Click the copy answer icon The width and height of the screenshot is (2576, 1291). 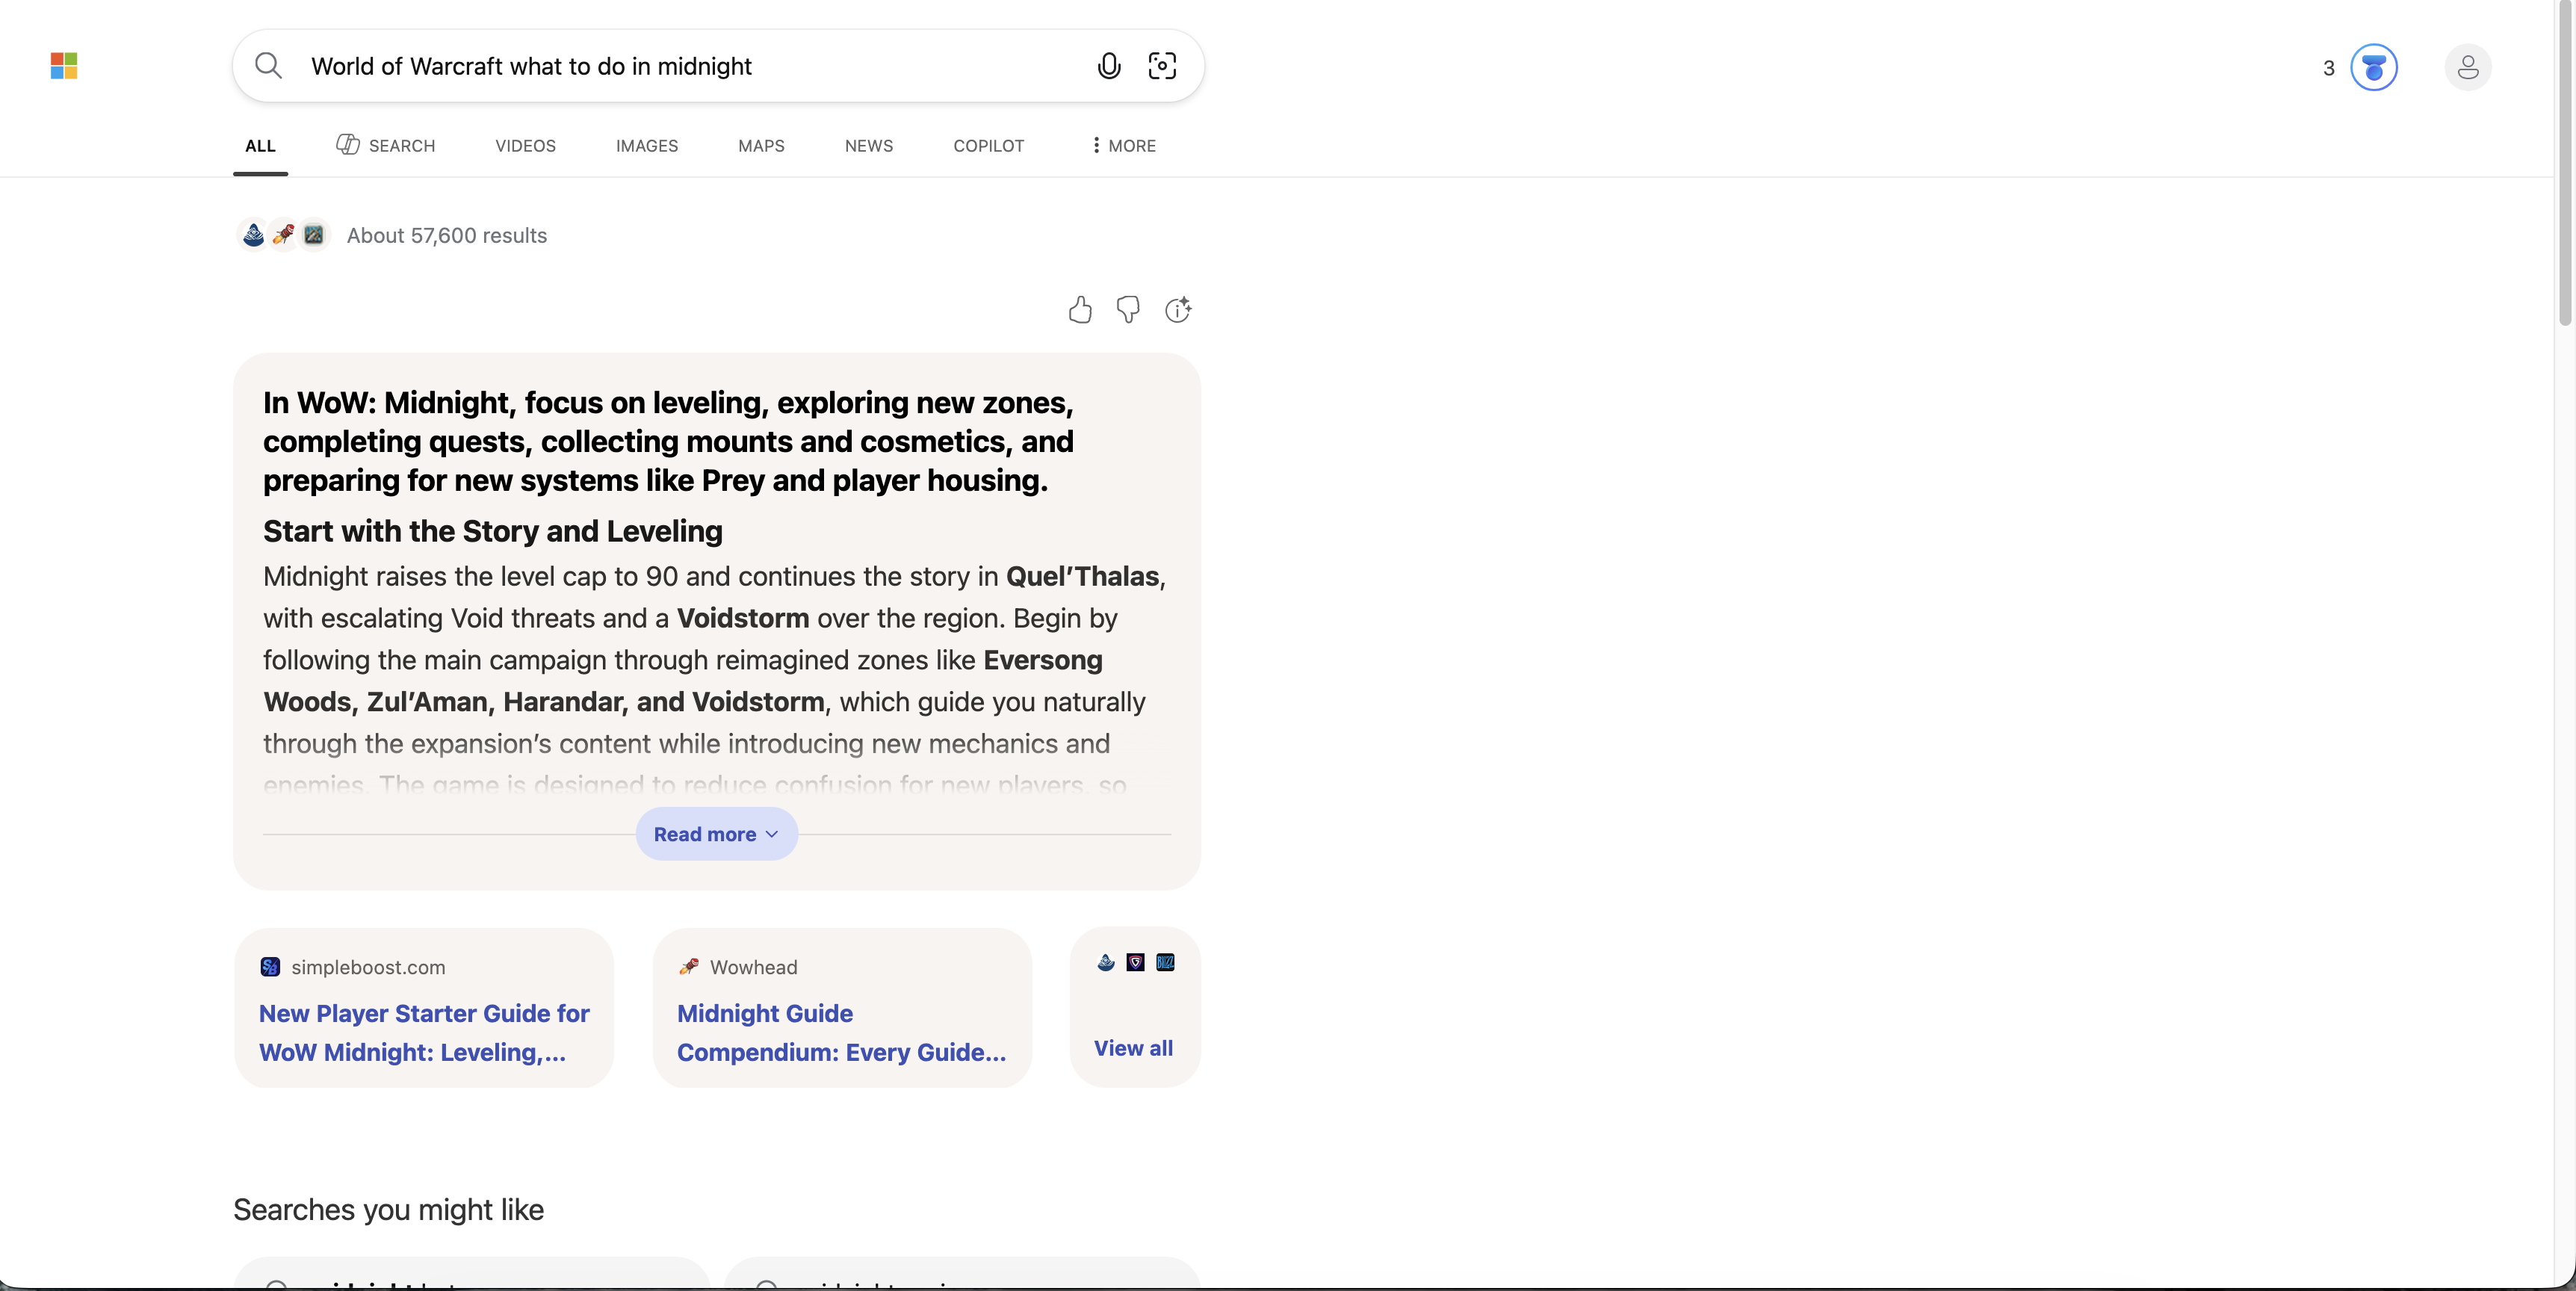click(1178, 310)
